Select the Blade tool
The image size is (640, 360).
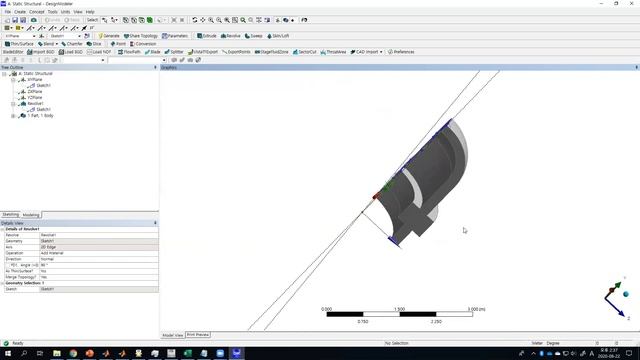153,52
